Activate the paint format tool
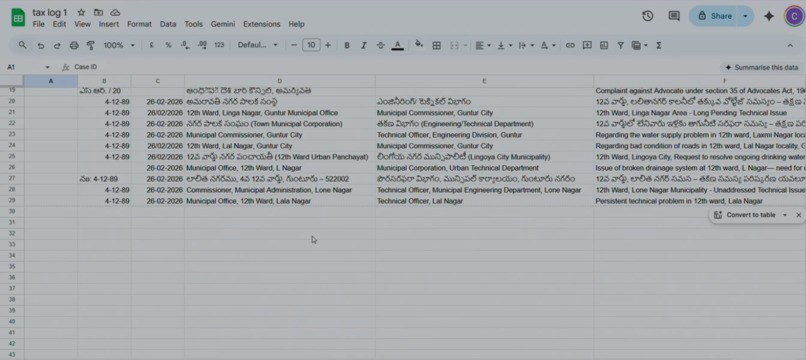Screen dimensions: 806x360 point(90,45)
